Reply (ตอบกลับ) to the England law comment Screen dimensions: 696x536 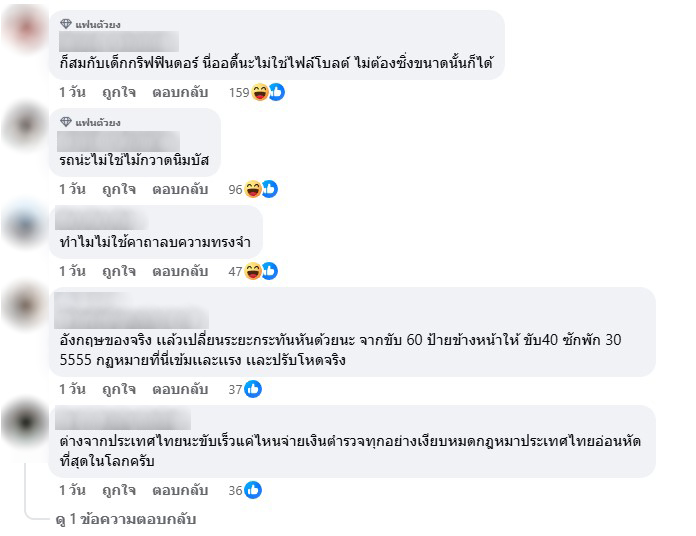coord(180,389)
